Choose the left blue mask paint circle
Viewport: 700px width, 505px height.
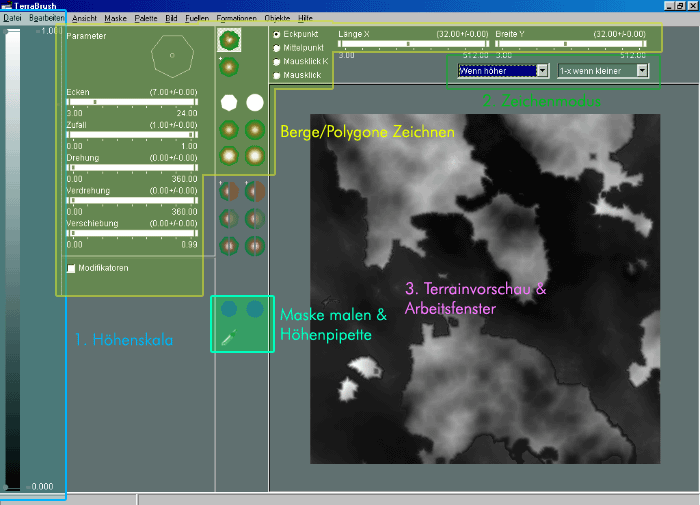(x=230, y=310)
